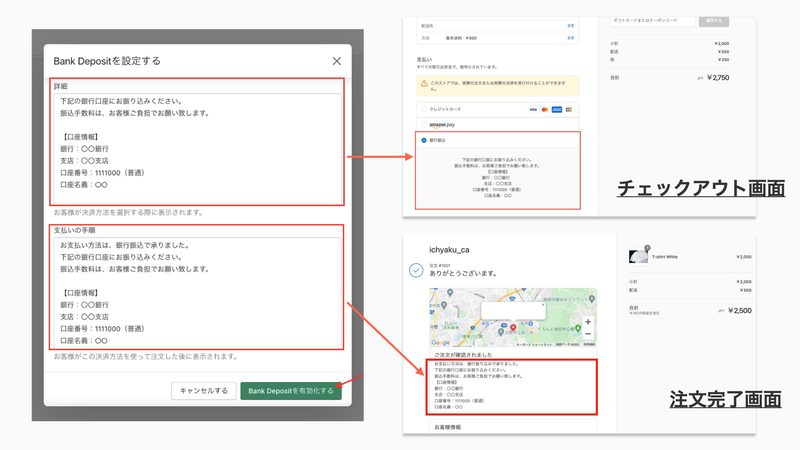
Task: Click the ¥2,750 total on checkout screen
Action: tap(718, 78)
